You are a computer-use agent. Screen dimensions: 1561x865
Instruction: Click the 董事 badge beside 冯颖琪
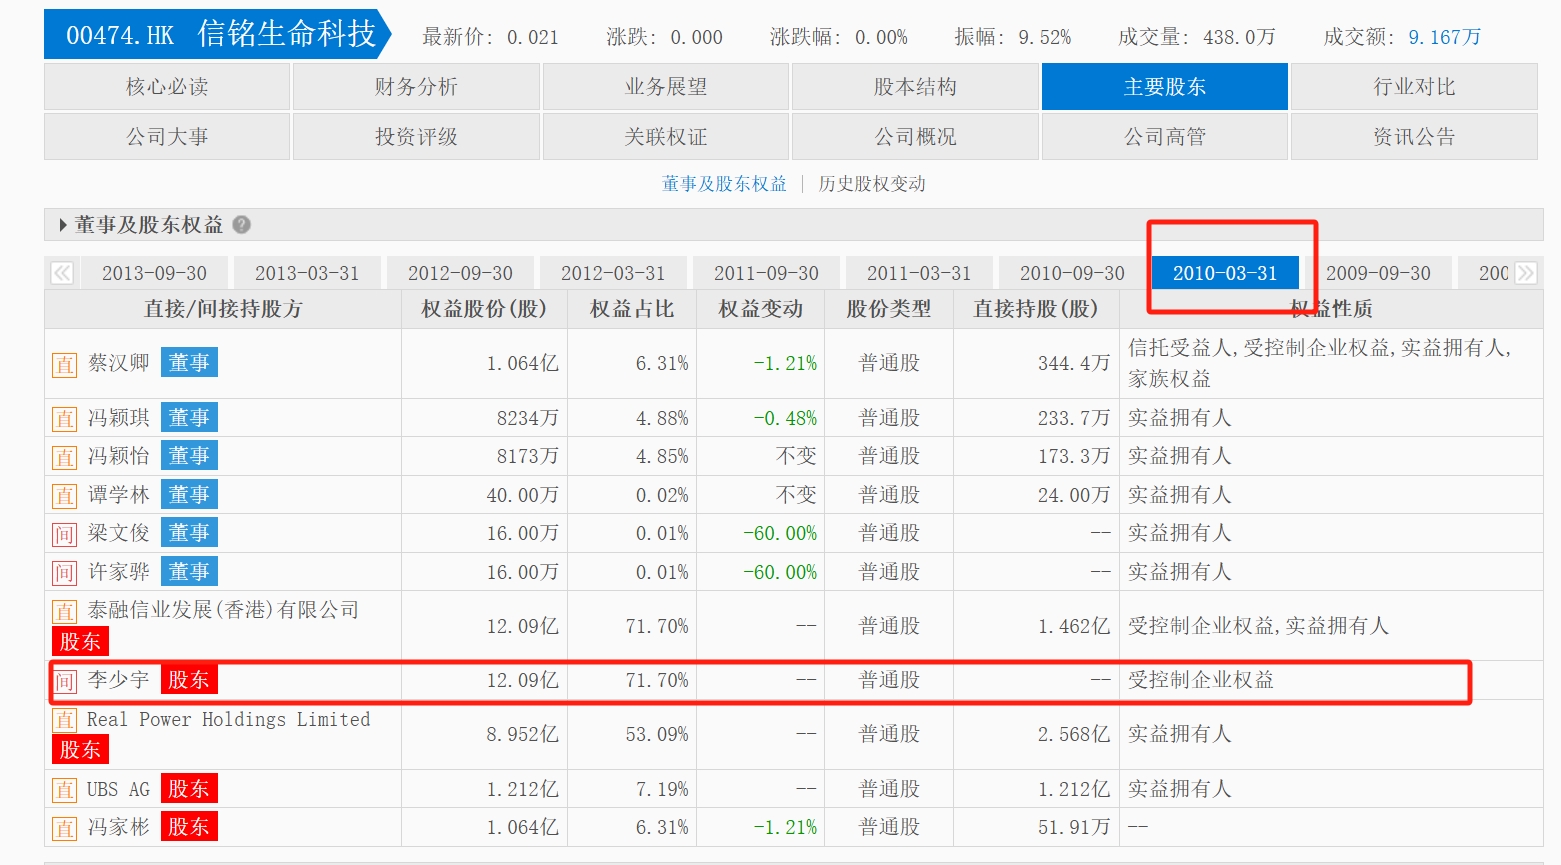(x=189, y=417)
